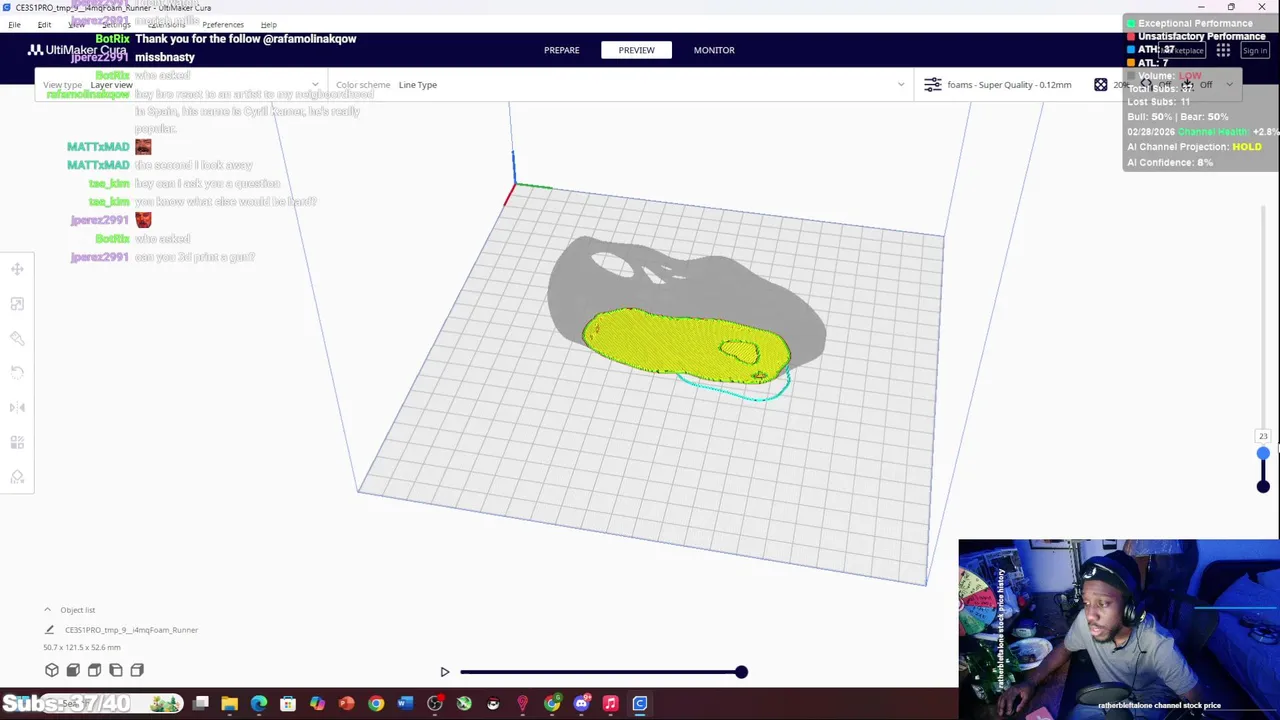
Task: Switch to front view camera icon
Action: pos(73,670)
